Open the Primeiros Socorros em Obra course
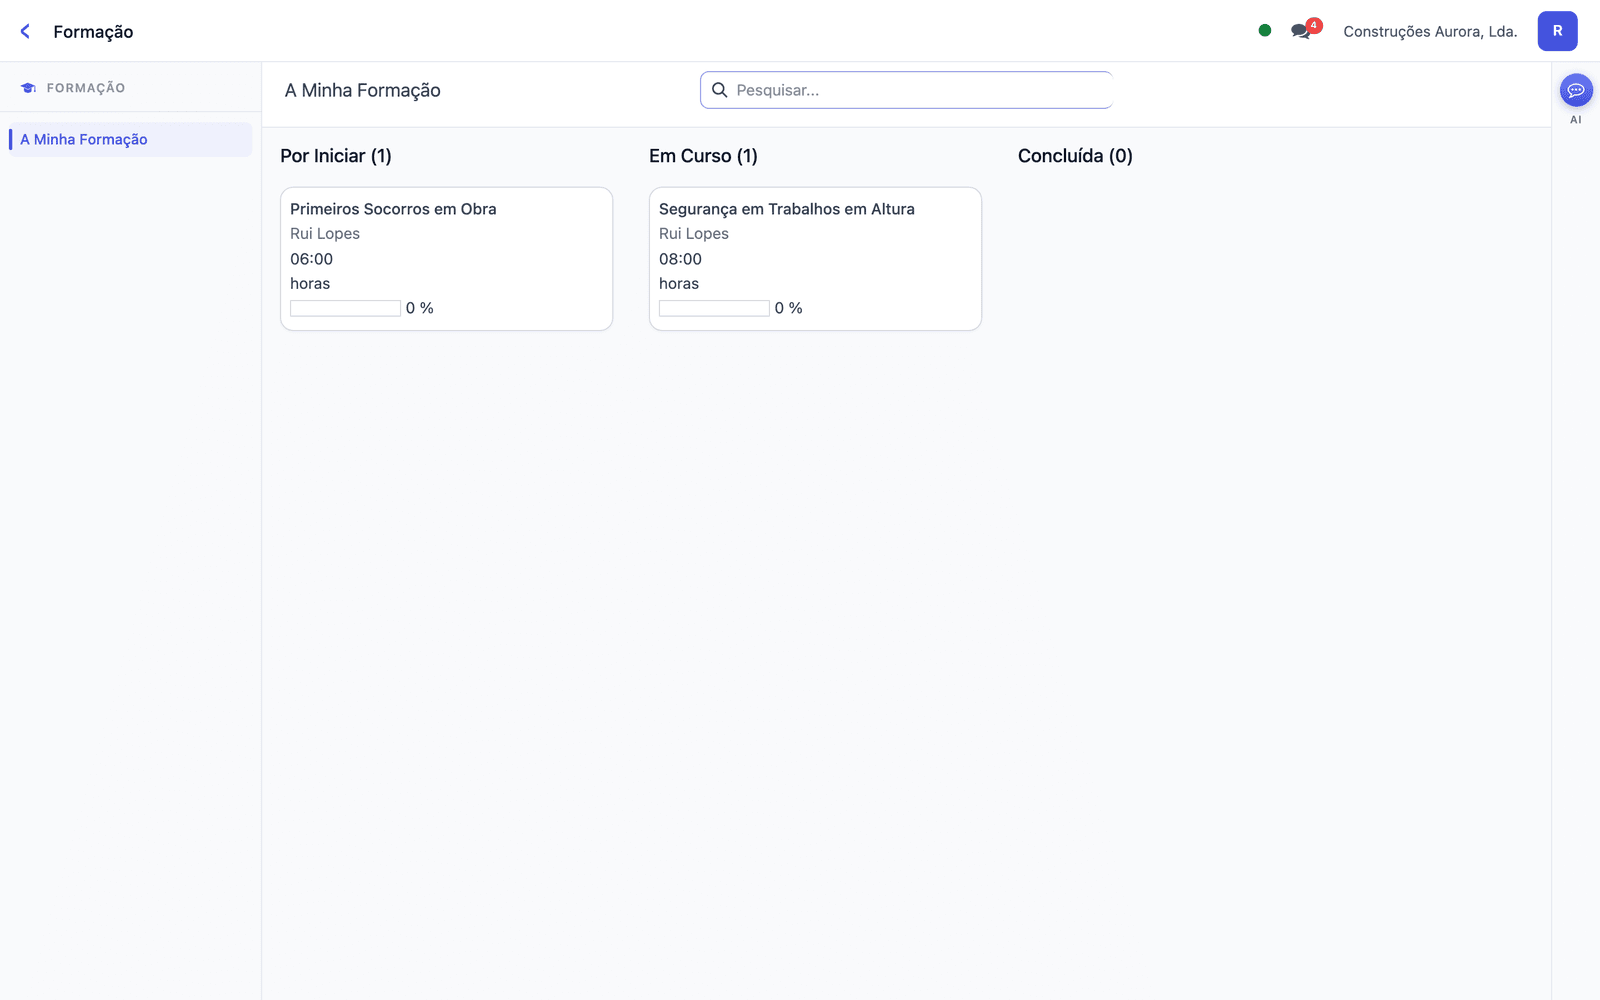Image resolution: width=1600 pixels, height=1000 pixels. [x=446, y=259]
